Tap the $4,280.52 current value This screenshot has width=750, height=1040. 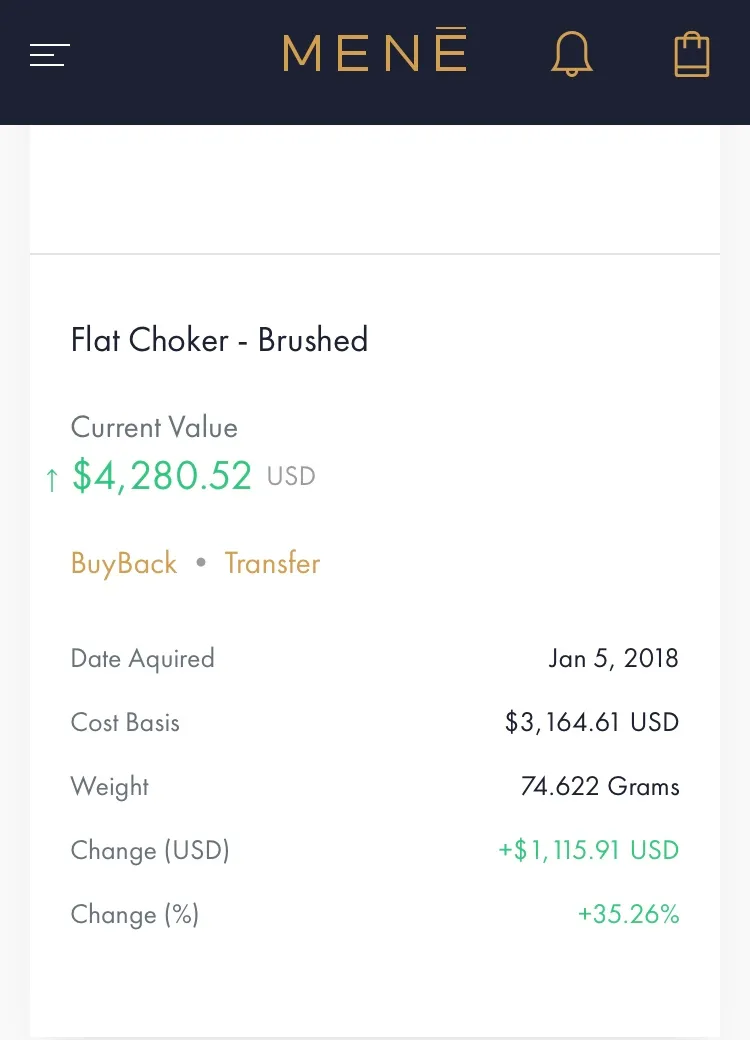point(162,476)
